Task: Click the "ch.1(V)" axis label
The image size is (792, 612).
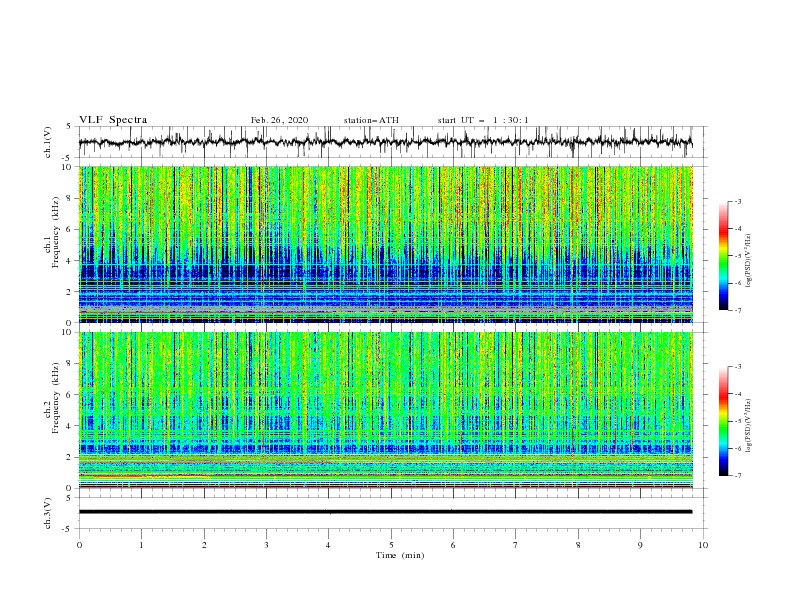Action: (x=48, y=142)
